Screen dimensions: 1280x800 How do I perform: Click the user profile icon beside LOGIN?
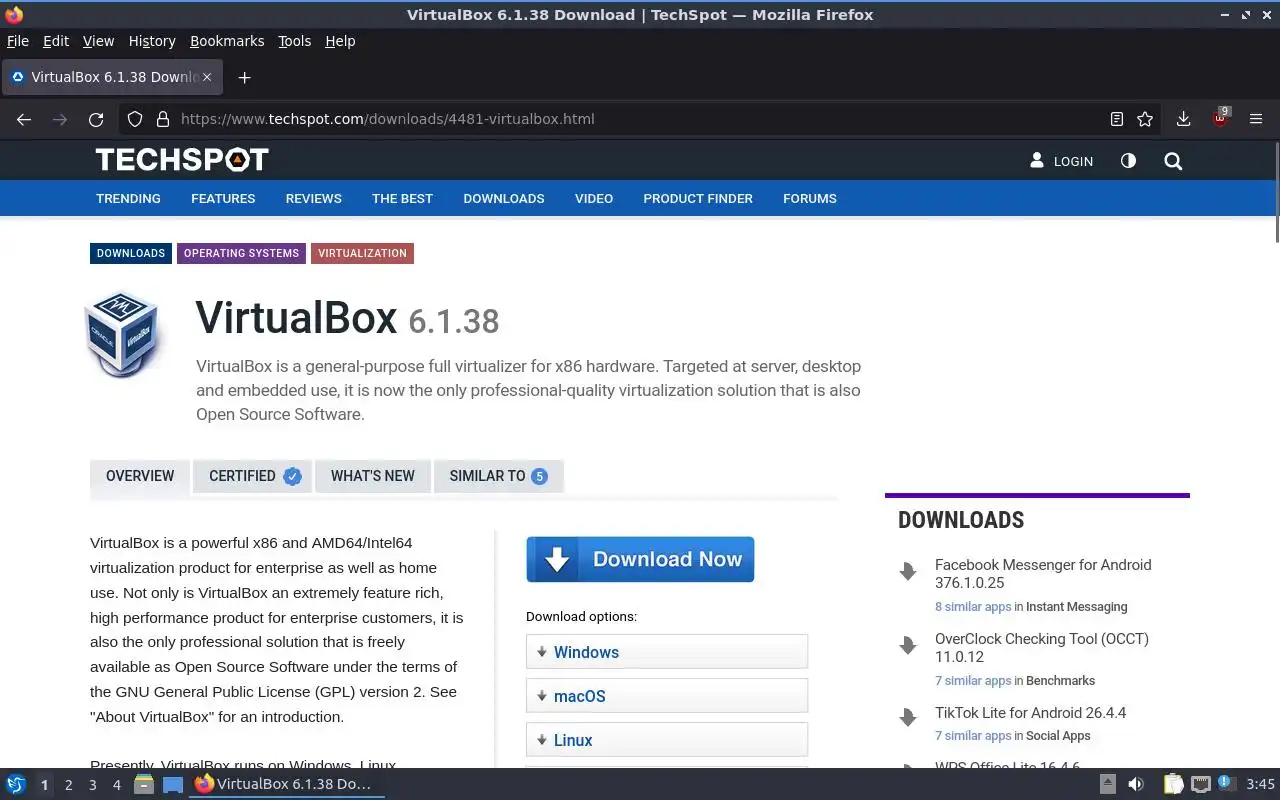[x=1037, y=160]
